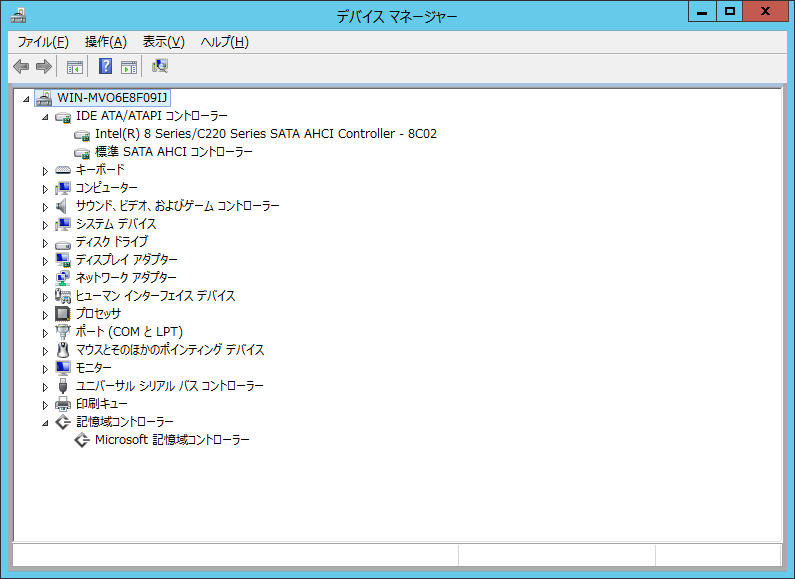Open the 表示(V) menu
This screenshot has width=795, height=579.
tap(164, 42)
